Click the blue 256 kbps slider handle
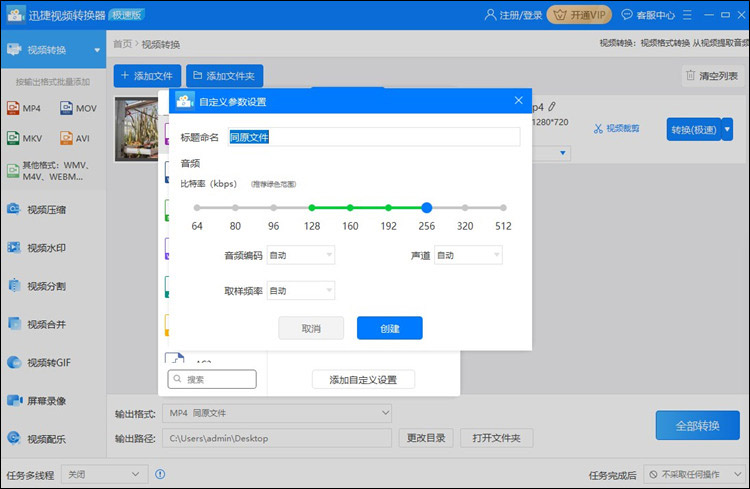 click(427, 208)
